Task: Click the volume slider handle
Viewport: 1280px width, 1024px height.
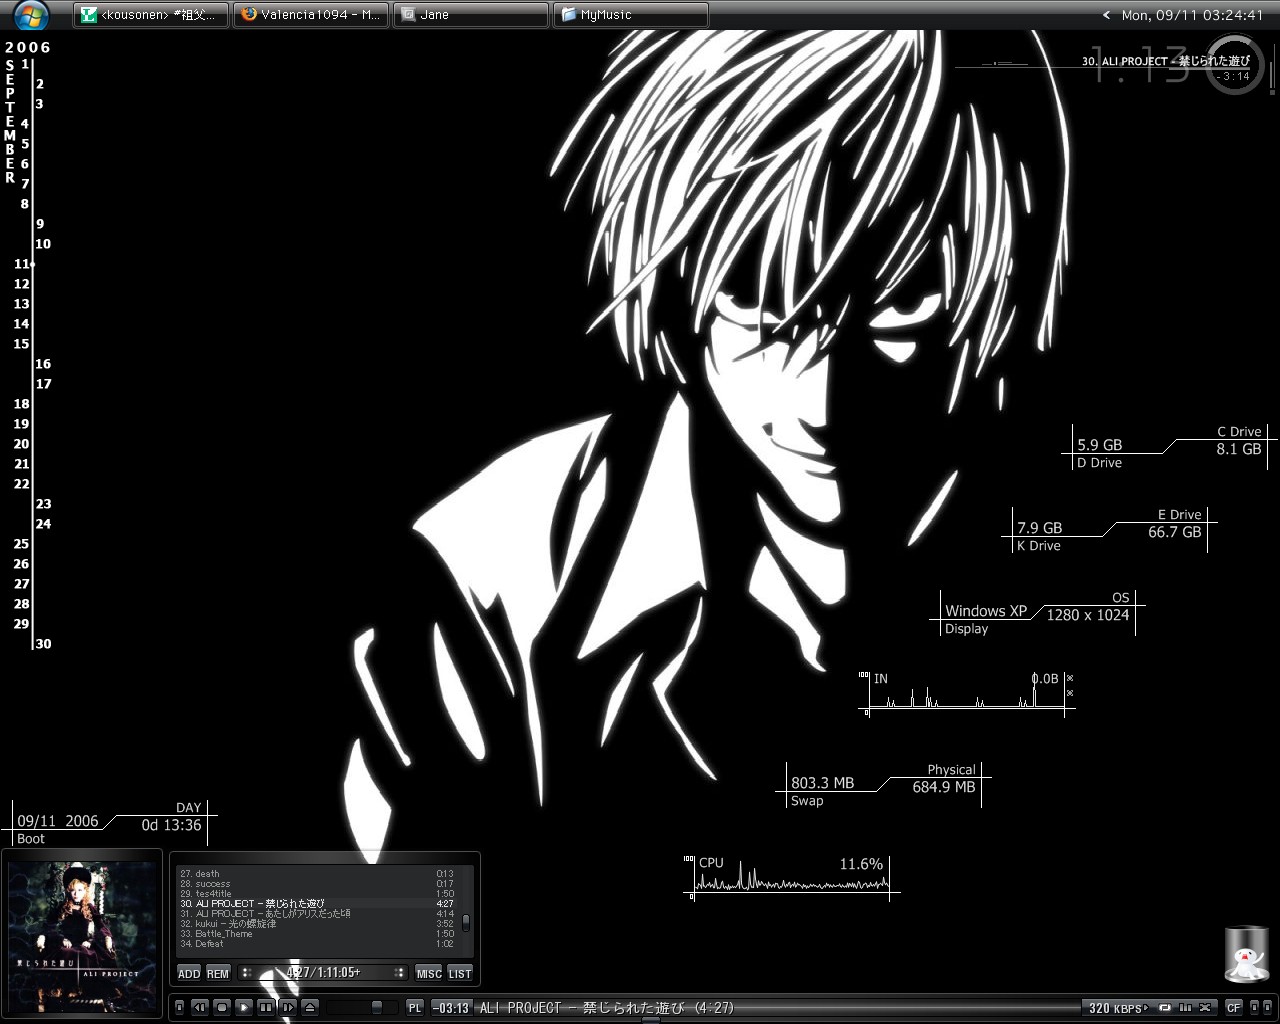Action: [x=377, y=1008]
